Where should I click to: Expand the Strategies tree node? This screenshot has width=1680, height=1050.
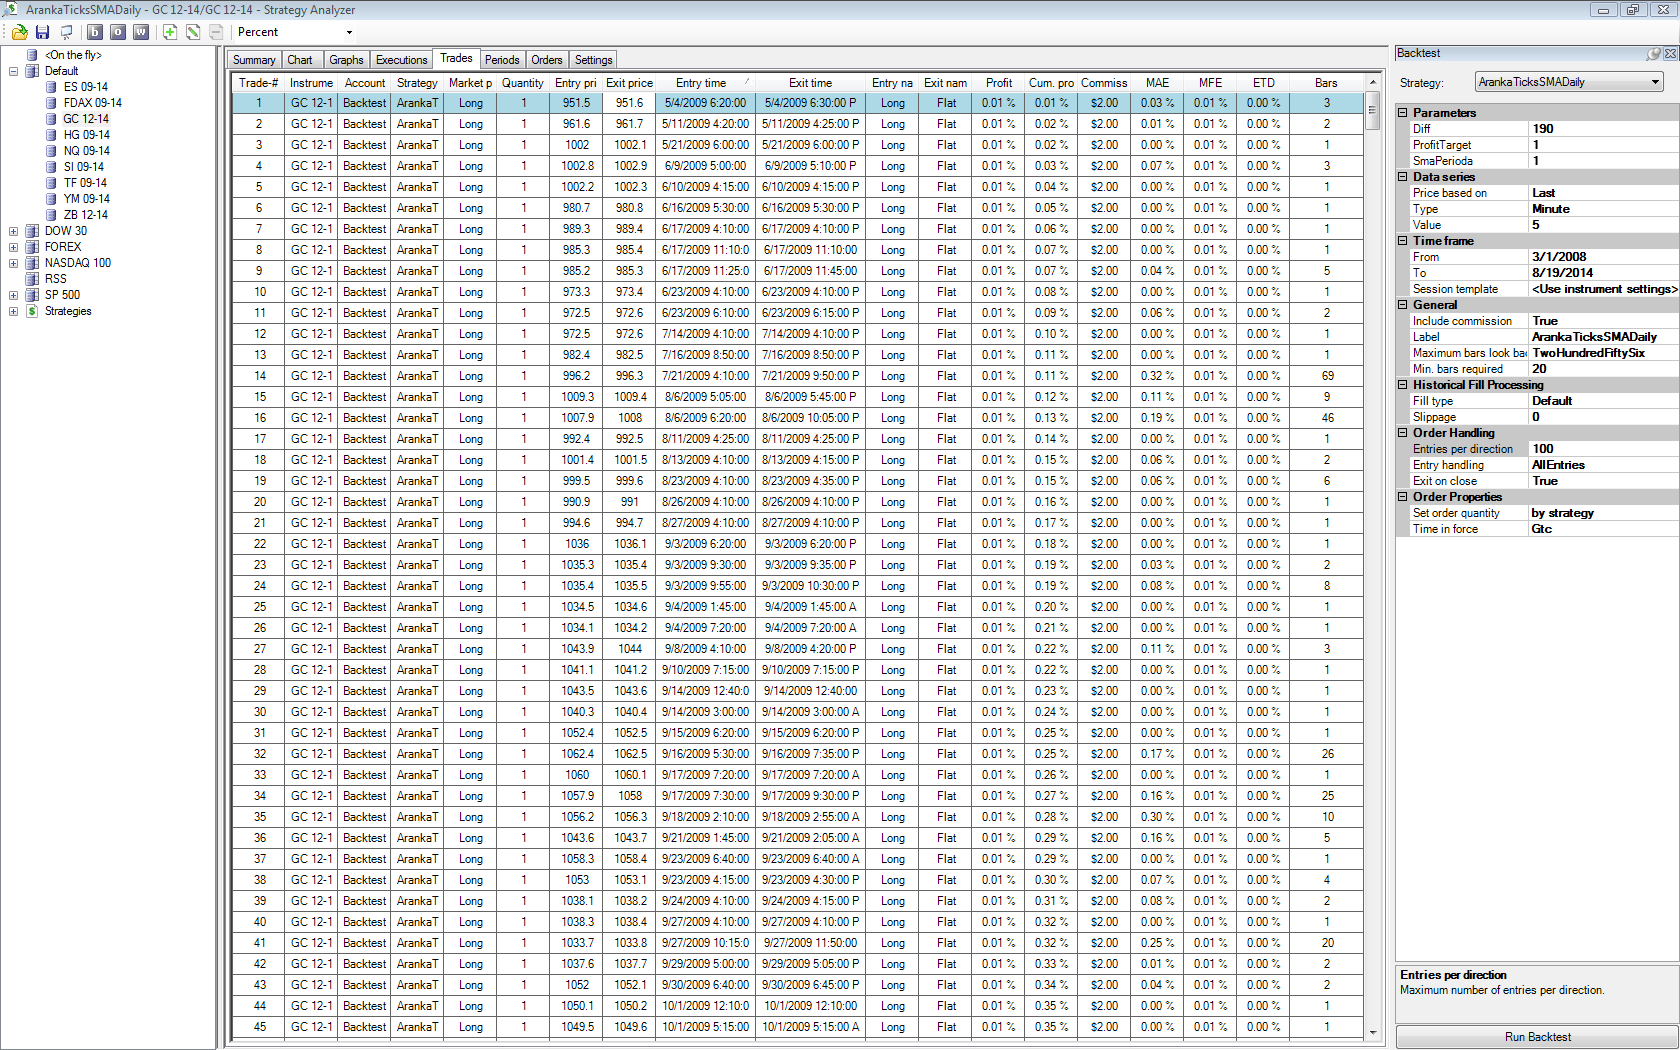[13, 311]
